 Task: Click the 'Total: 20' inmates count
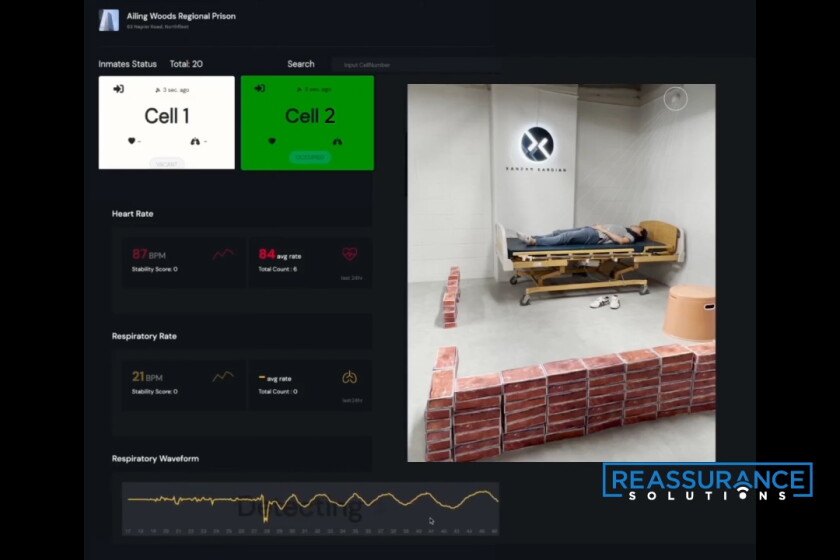coord(186,64)
